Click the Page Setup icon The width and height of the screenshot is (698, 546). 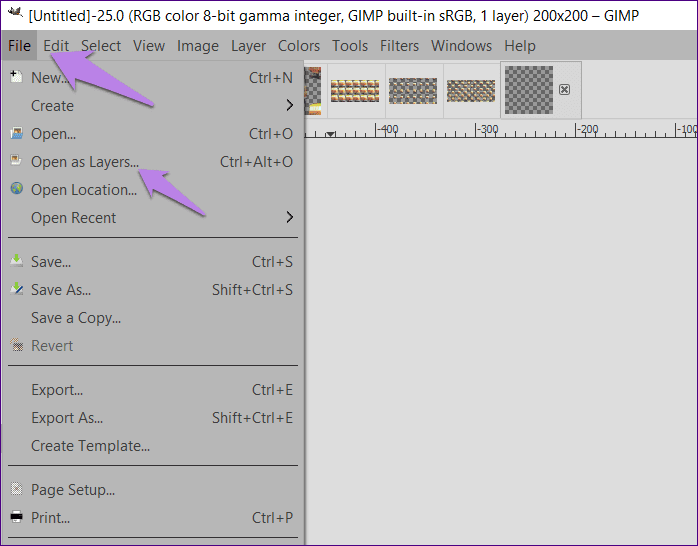point(16,489)
